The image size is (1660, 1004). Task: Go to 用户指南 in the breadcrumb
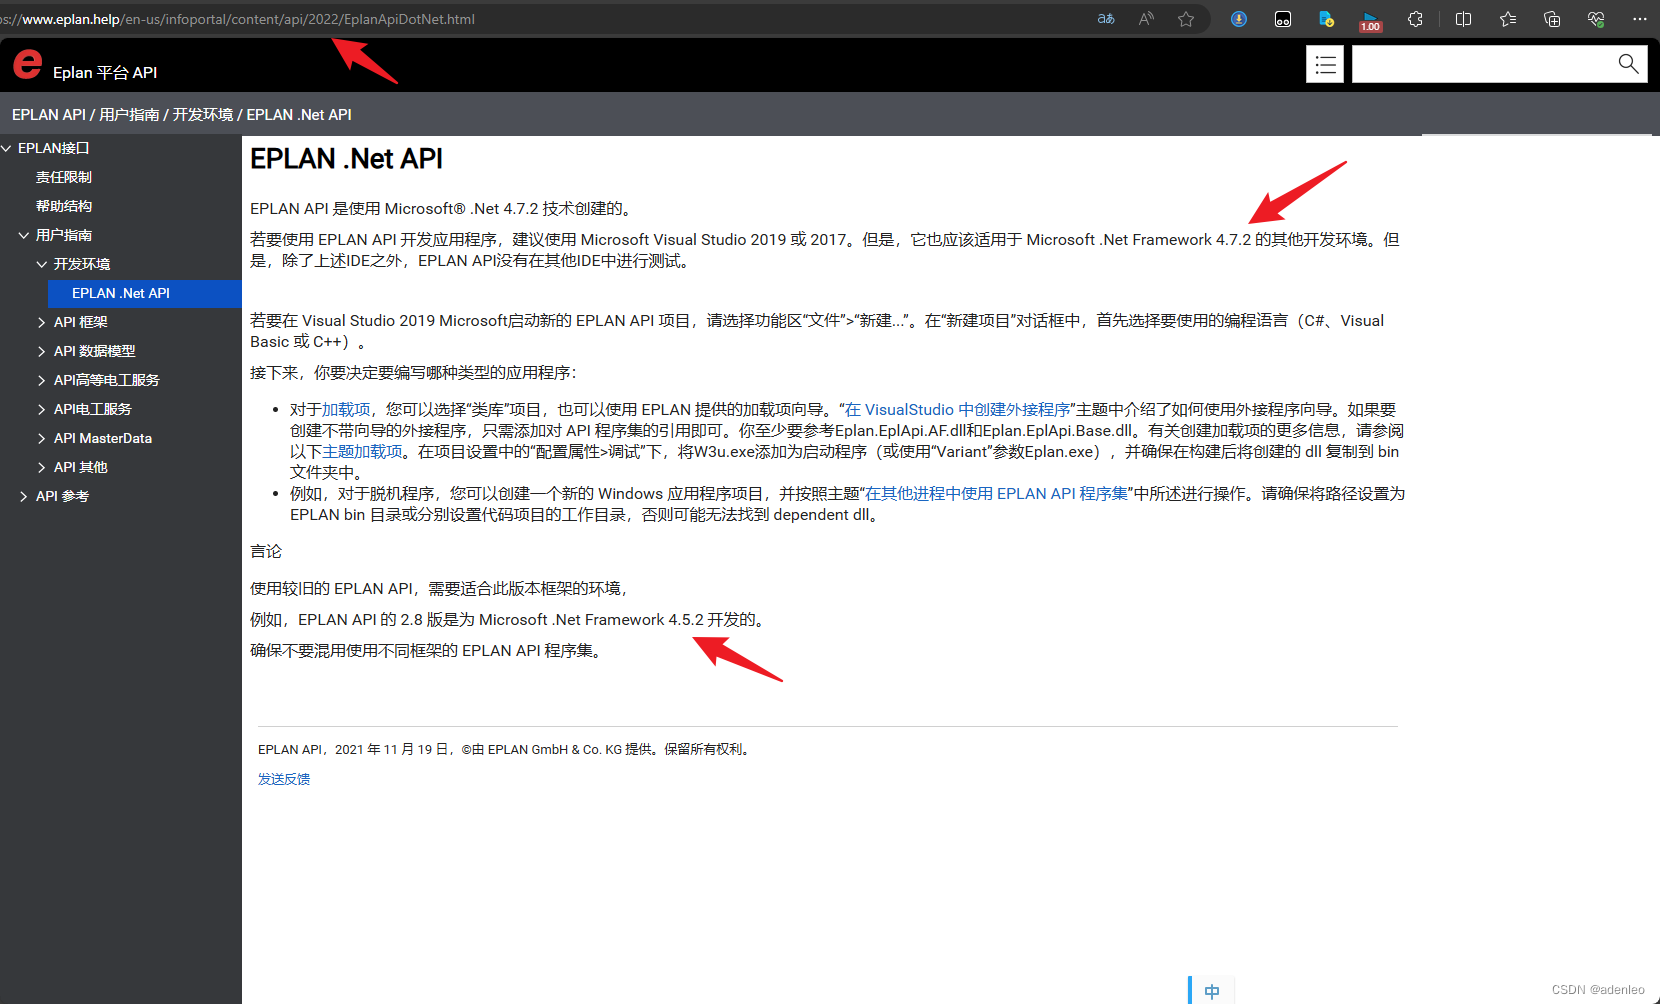129,115
